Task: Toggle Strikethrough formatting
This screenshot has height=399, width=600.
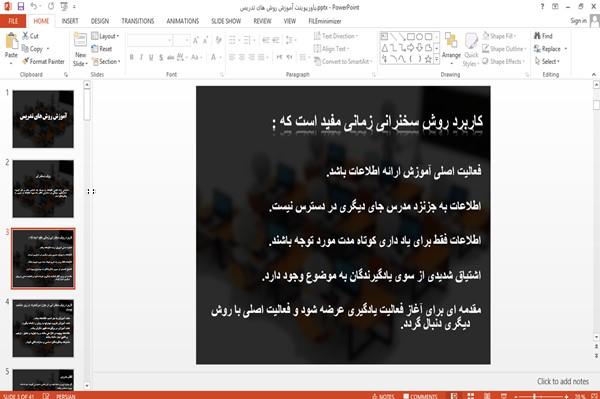Action: (171, 57)
